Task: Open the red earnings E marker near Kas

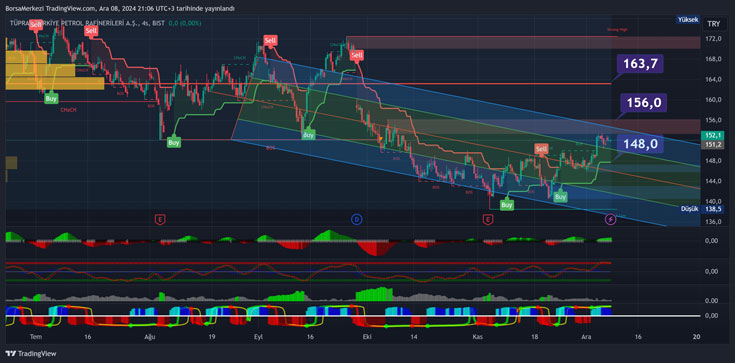Action: click(489, 219)
